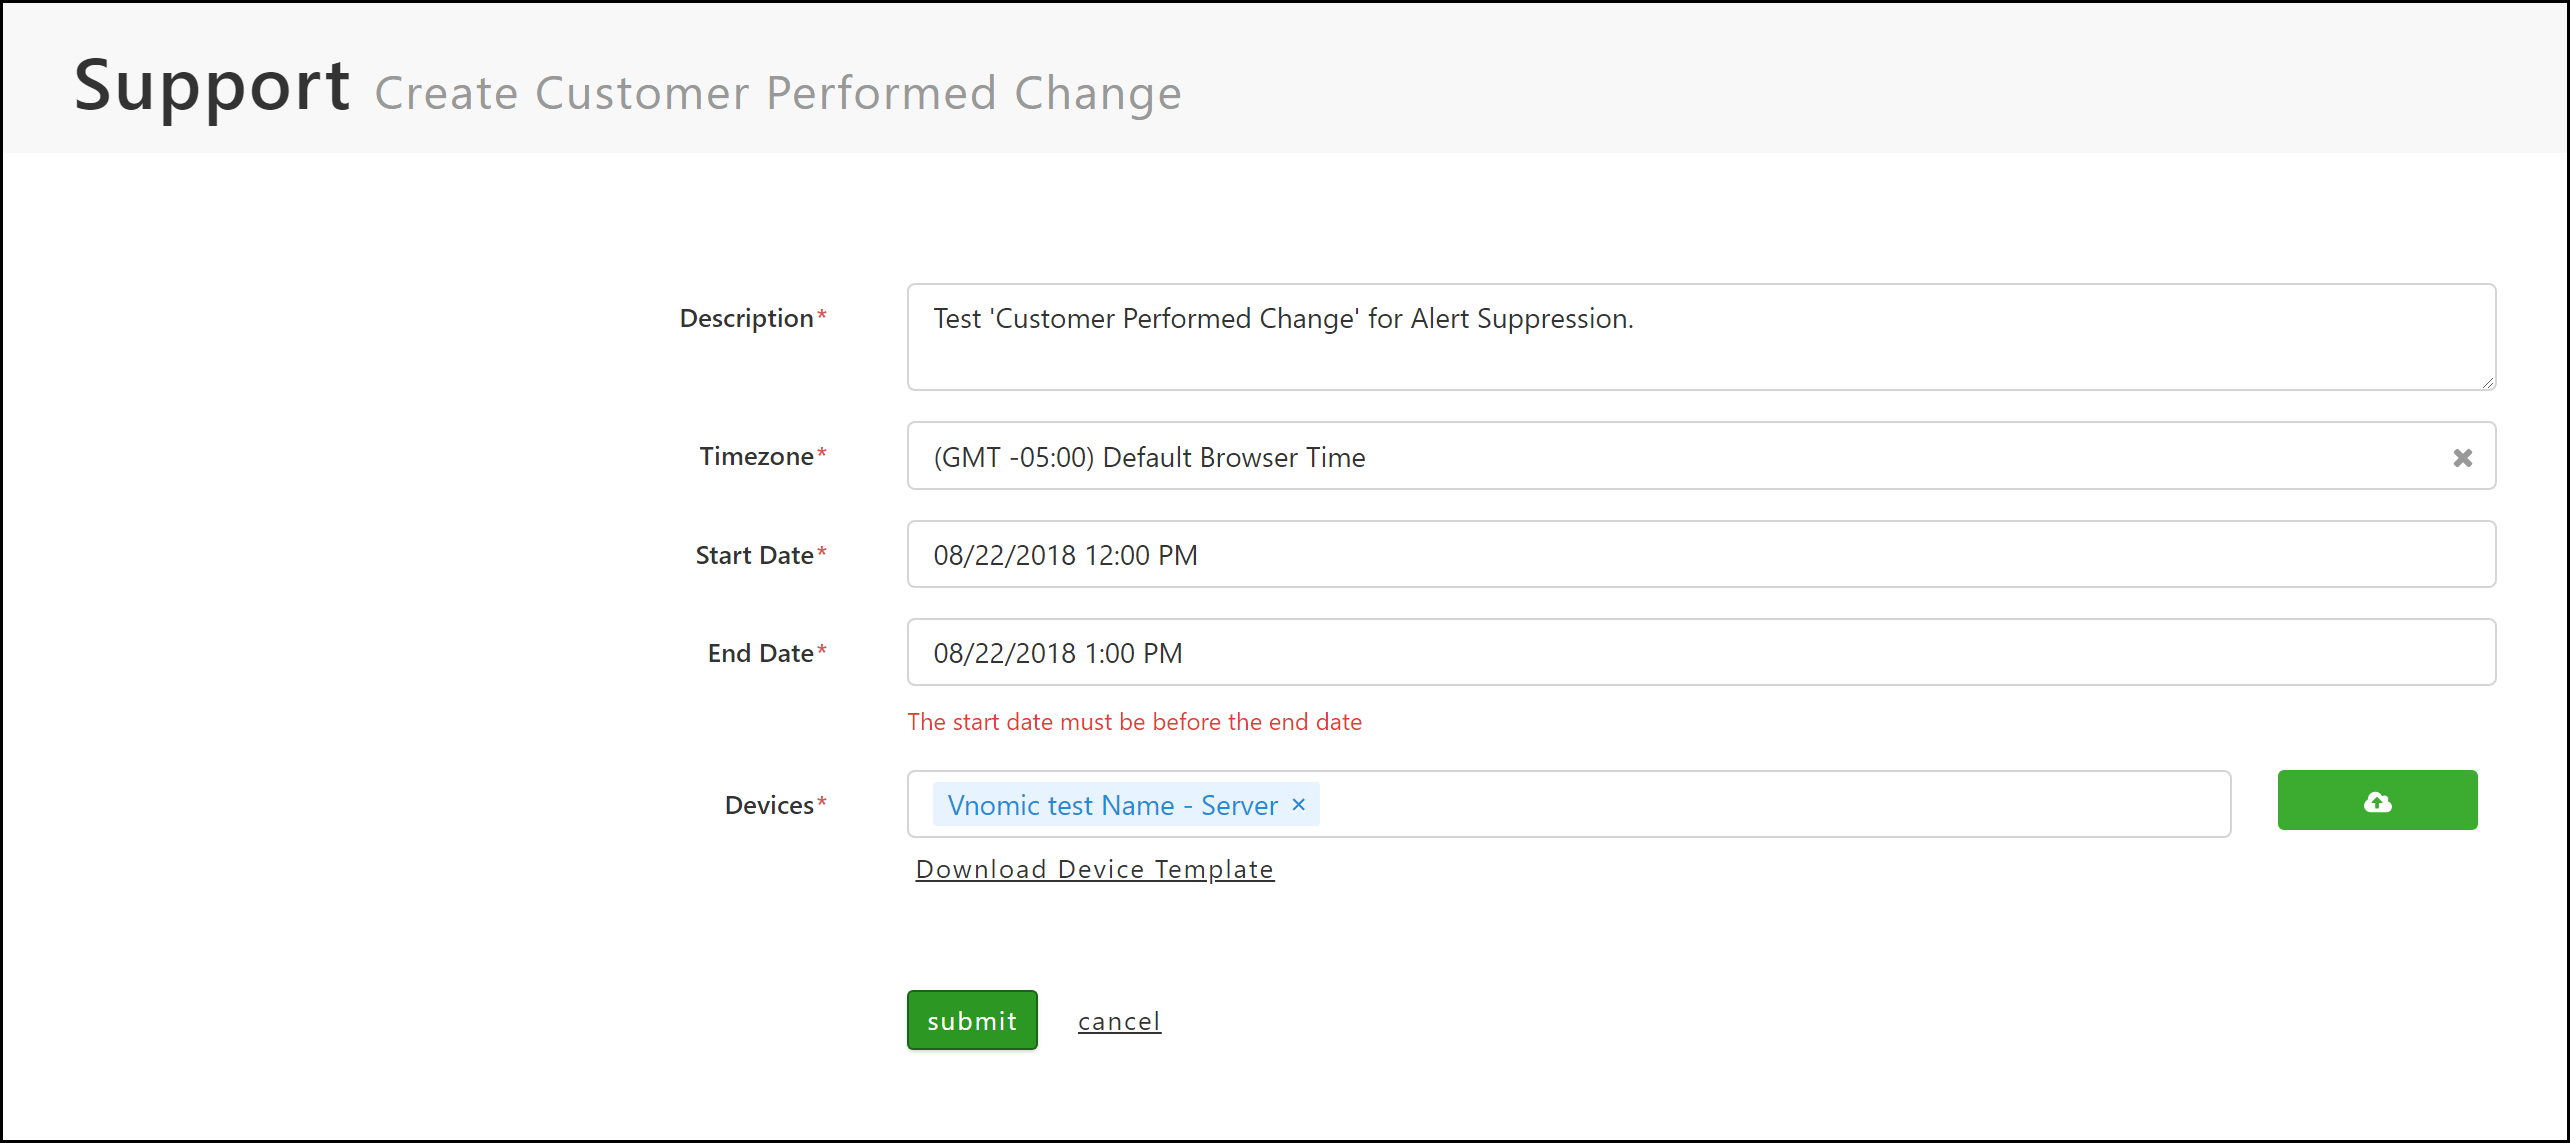Image resolution: width=2570 pixels, height=1143 pixels.
Task: Click the cancel link
Action: tap(1119, 1021)
